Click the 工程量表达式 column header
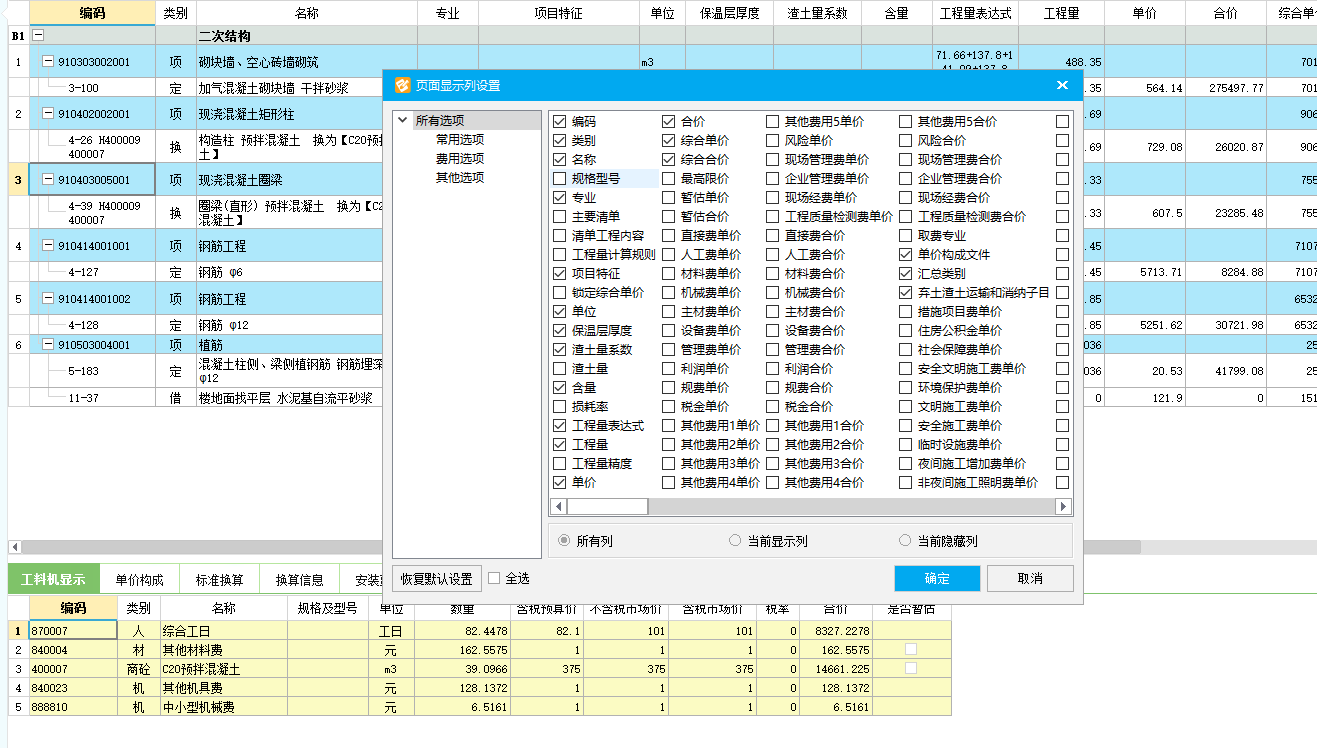The width and height of the screenshot is (1317, 748). tap(975, 13)
